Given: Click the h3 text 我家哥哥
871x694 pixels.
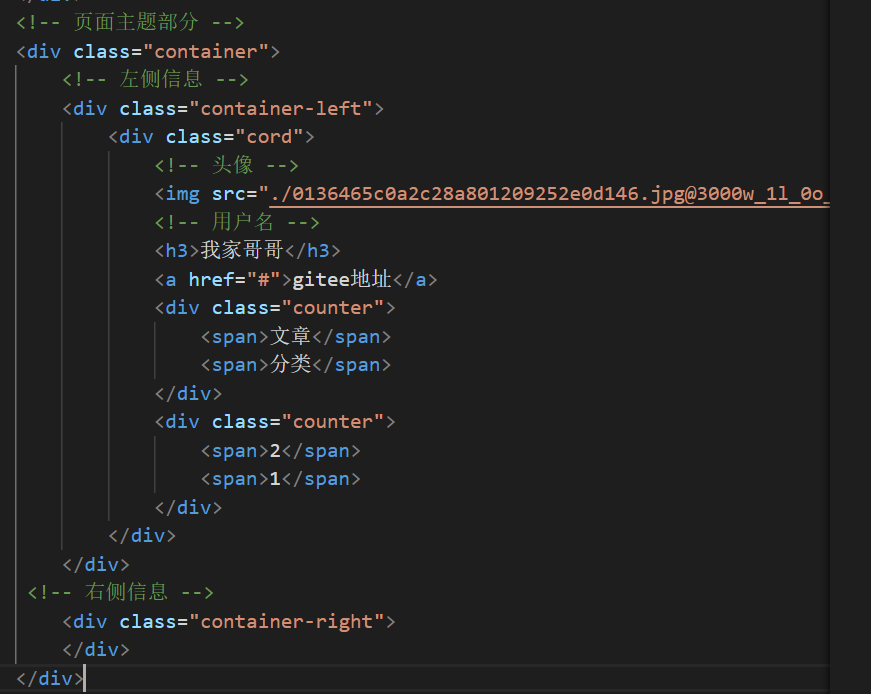Looking at the screenshot, I should 242,251.
